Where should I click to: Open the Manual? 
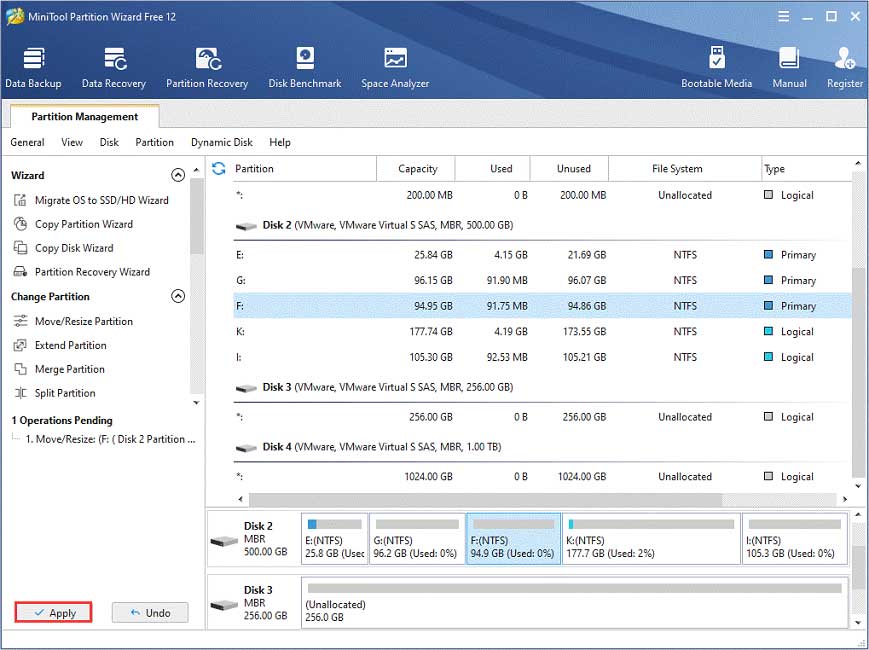[789, 68]
